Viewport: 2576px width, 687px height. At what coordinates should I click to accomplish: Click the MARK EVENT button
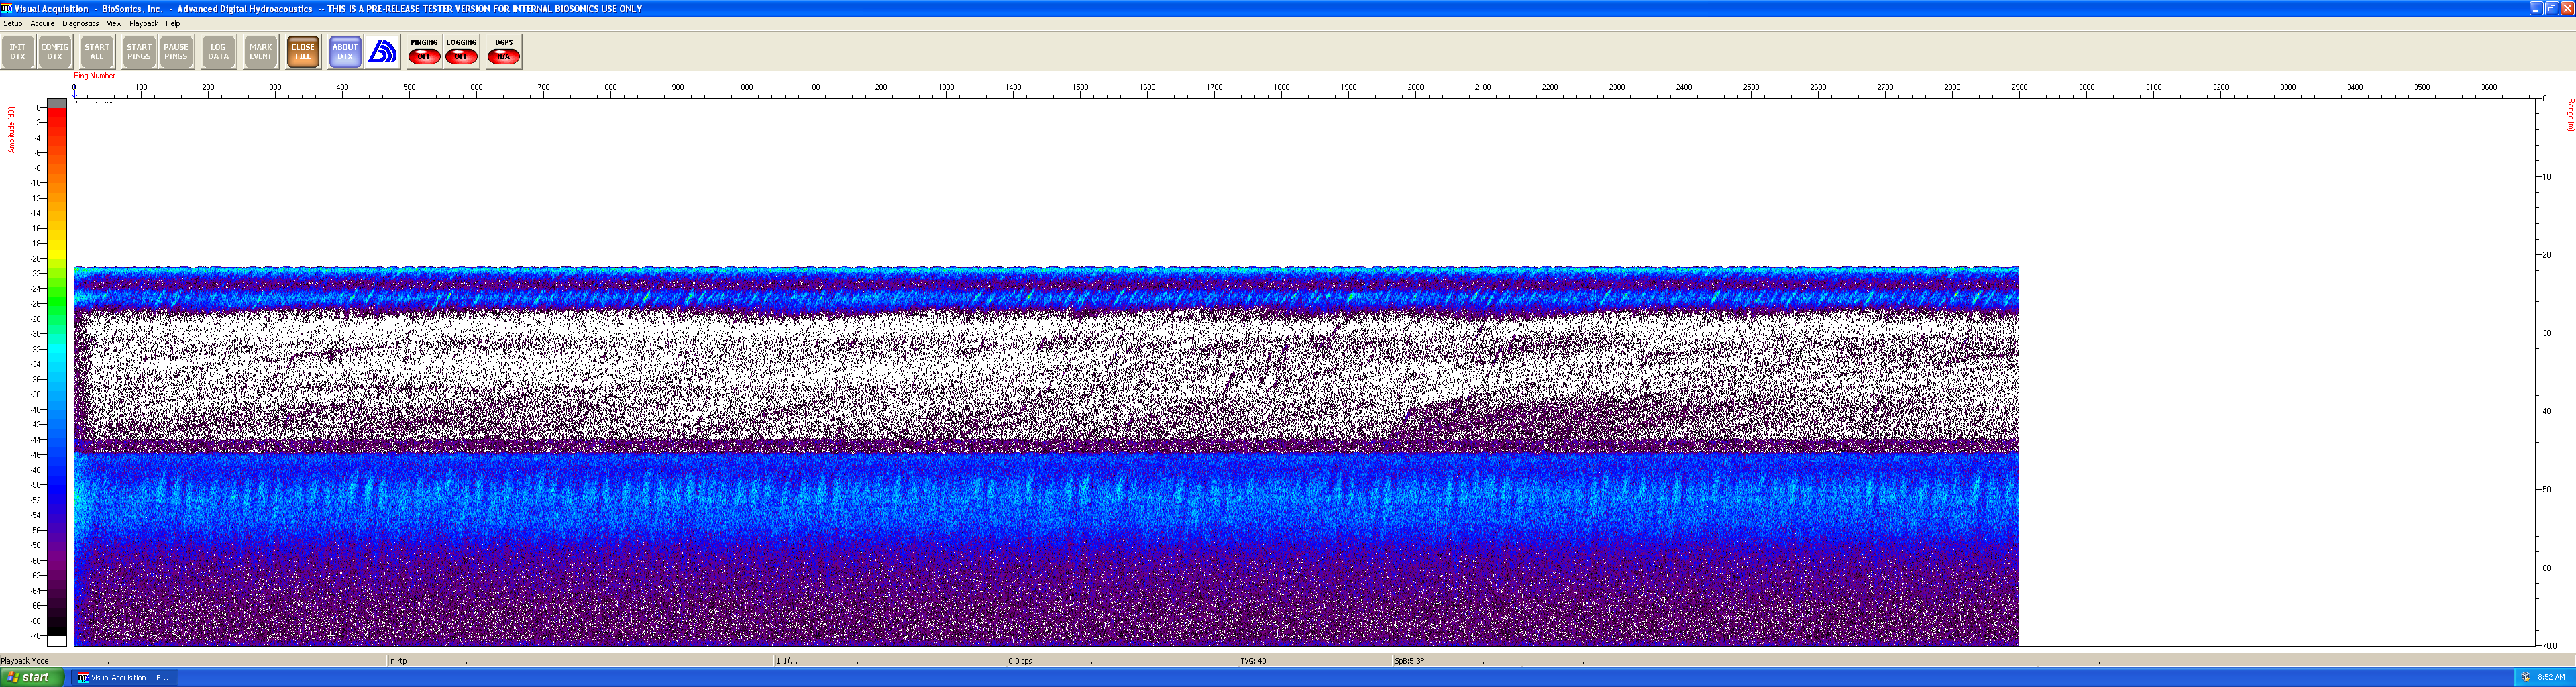[261, 51]
